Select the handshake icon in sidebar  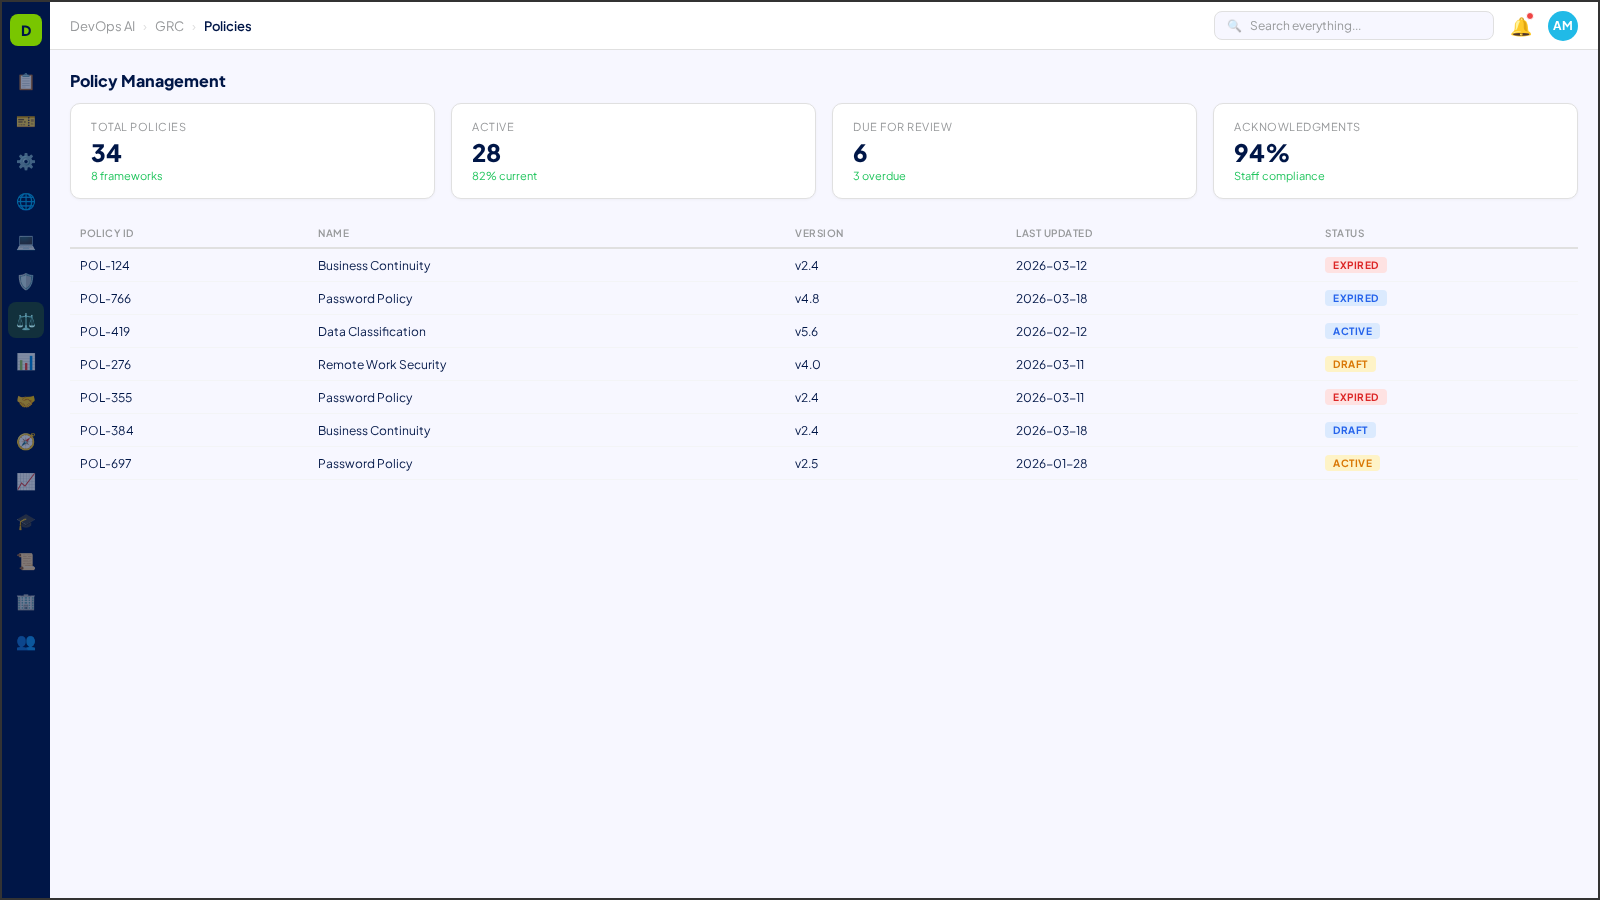click(26, 400)
